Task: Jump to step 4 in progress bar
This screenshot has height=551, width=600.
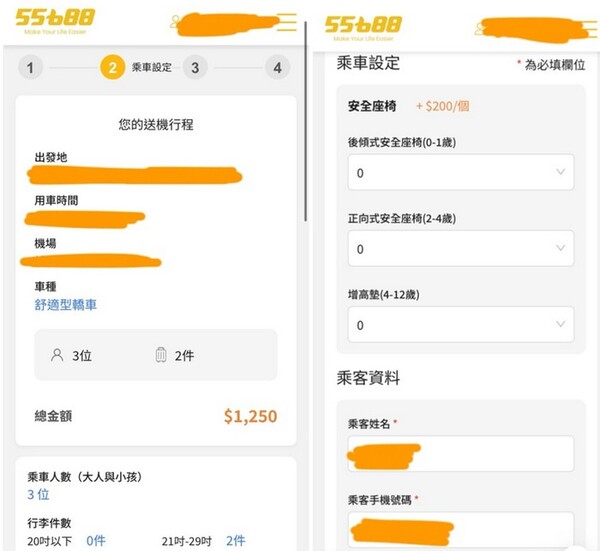Action: (x=277, y=68)
